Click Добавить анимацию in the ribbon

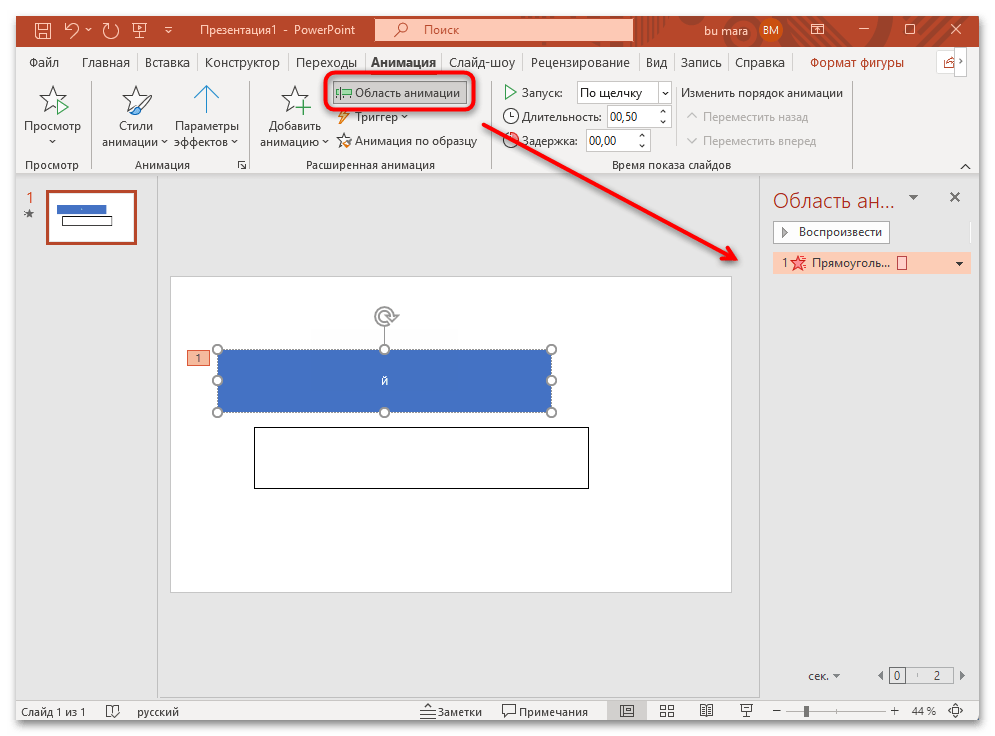[x=290, y=112]
